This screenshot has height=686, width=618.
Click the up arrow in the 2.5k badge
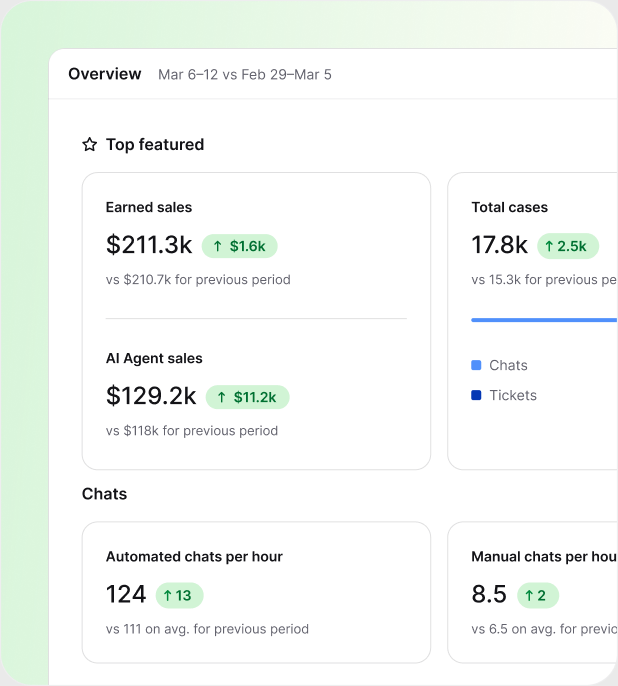pyautogui.click(x=549, y=246)
